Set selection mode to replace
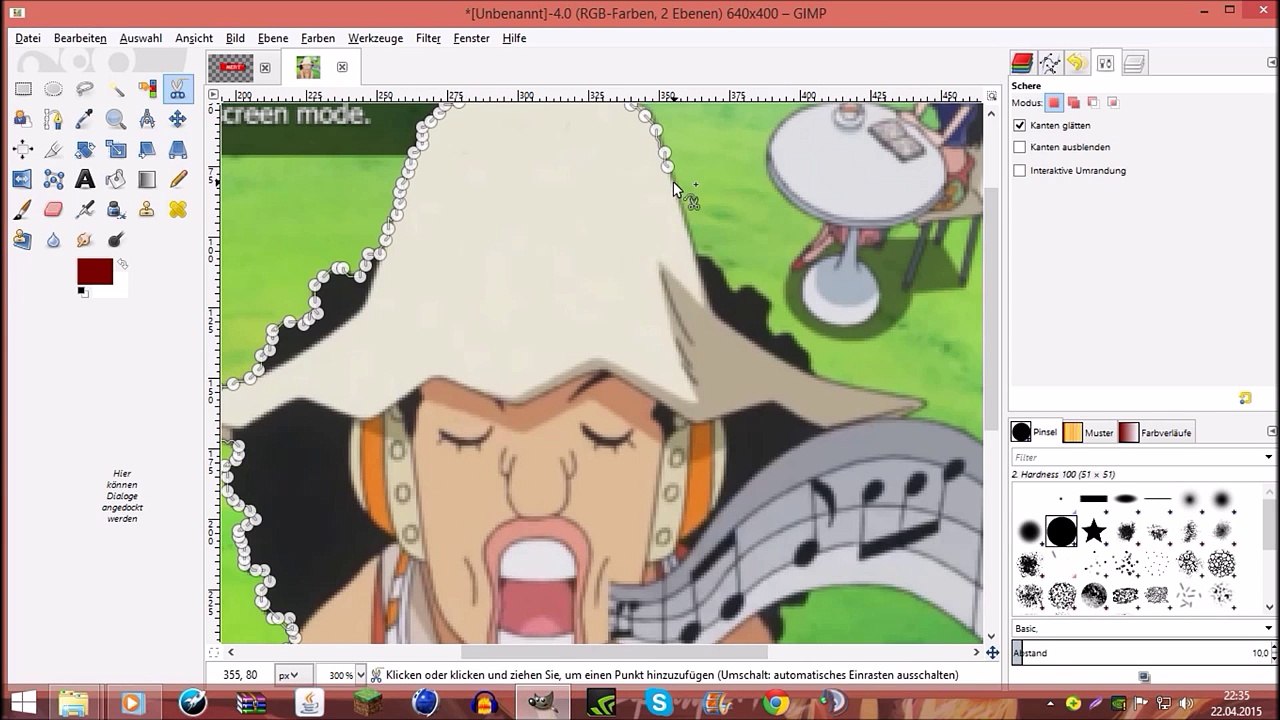Screen dimensions: 1280x720 point(1054,102)
